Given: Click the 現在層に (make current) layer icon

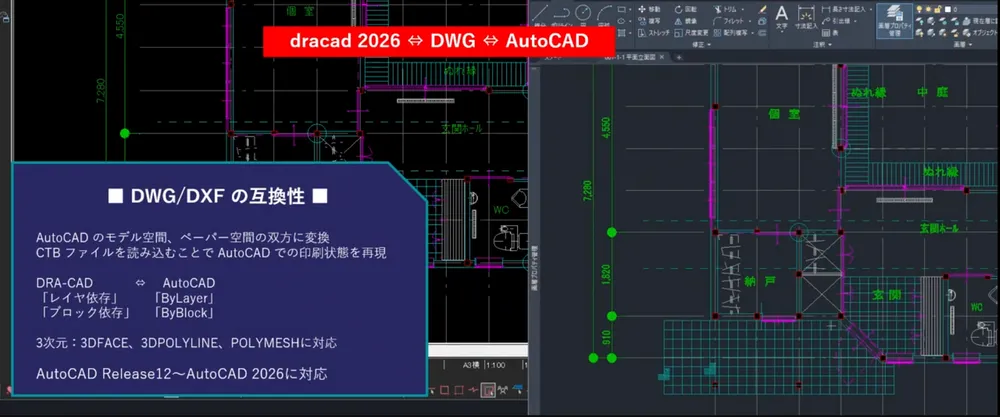Looking at the screenshot, I should (981, 21).
